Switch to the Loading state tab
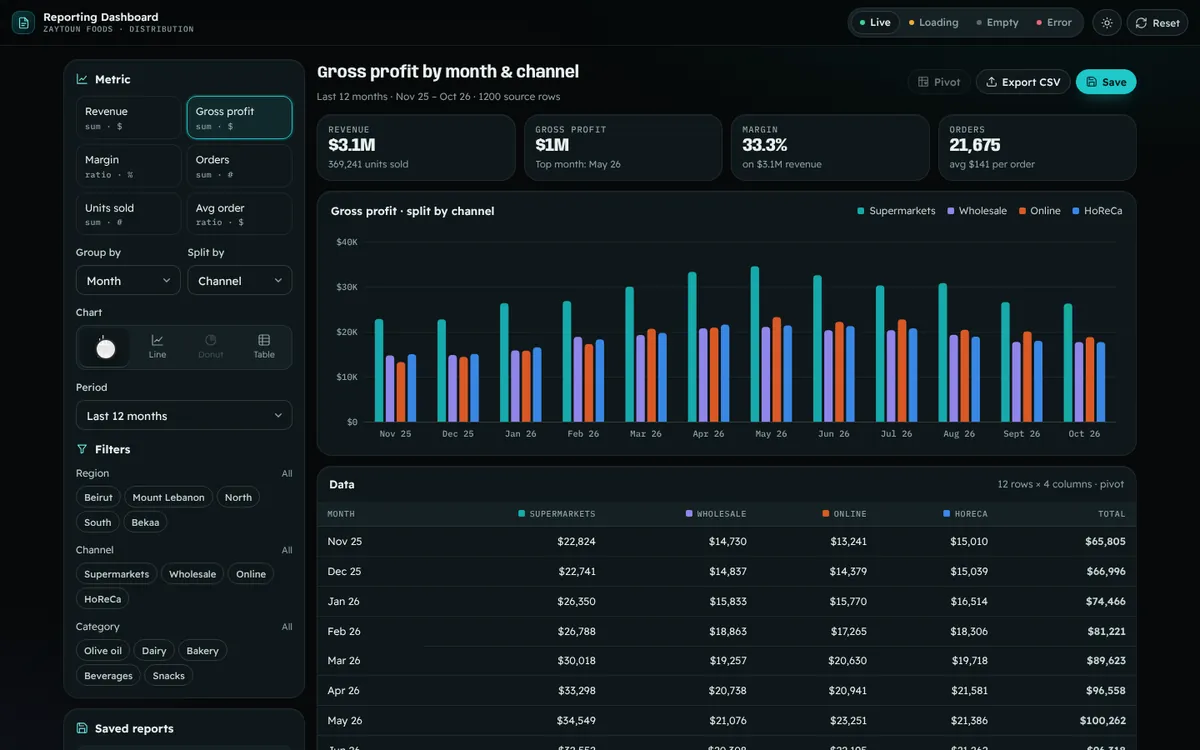The width and height of the screenshot is (1200, 750). pyautogui.click(x=933, y=23)
